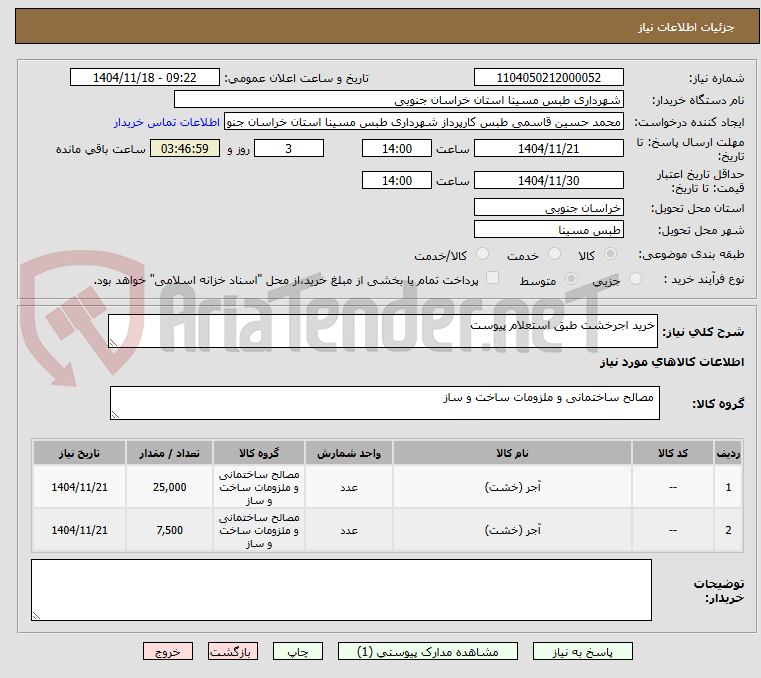Click آجر (خشت) in row 1
The width and height of the screenshot is (761, 678).
[x=513, y=487]
